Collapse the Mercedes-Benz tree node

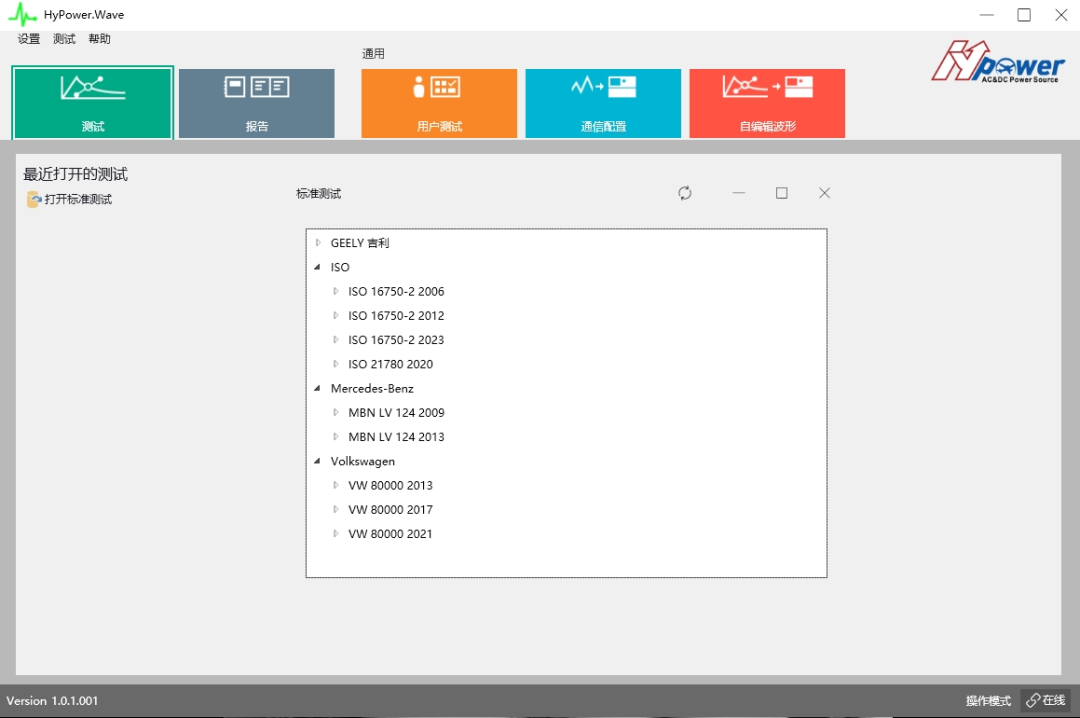click(x=318, y=389)
